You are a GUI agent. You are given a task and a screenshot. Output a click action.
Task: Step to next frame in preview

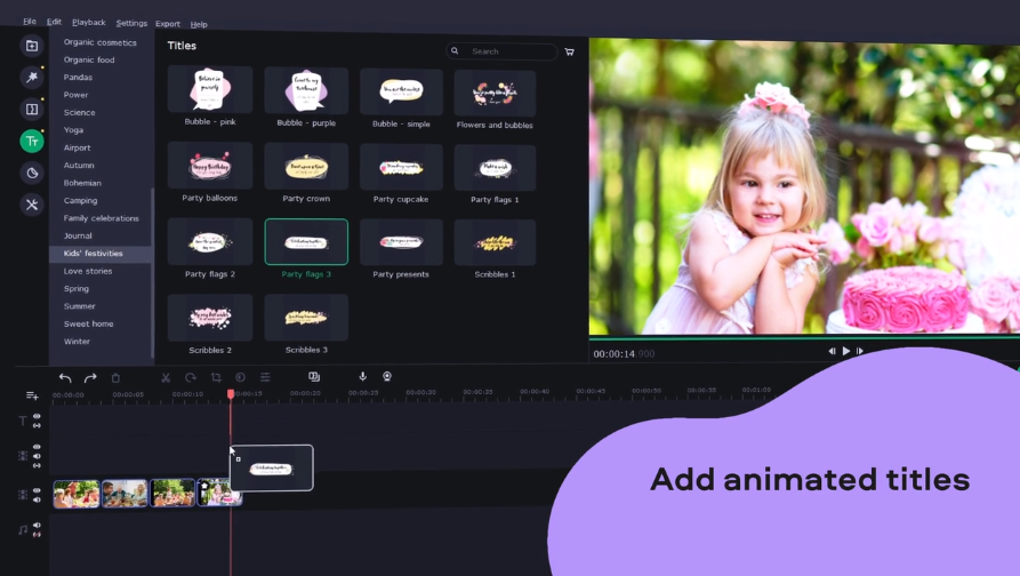pyautogui.click(x=860, y=351)
